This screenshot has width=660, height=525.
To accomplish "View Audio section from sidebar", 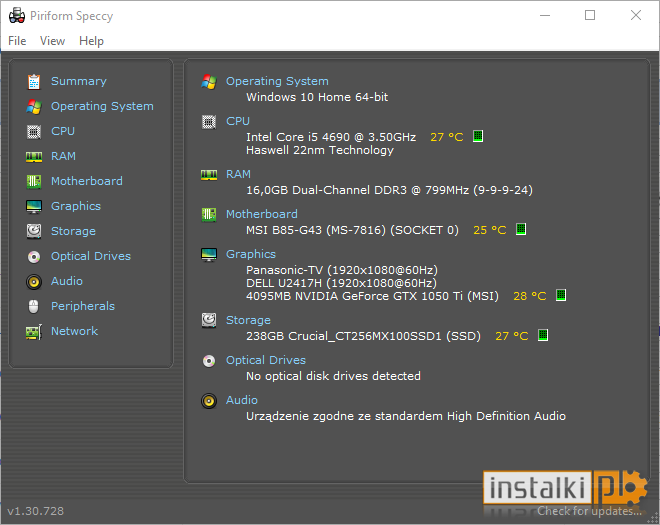I will coord(67,281).
